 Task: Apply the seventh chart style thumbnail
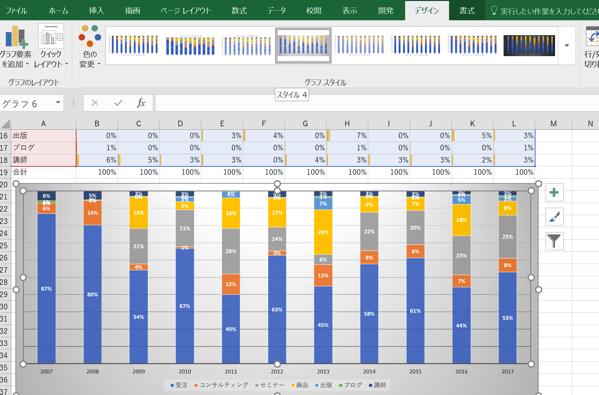[473, 45]
